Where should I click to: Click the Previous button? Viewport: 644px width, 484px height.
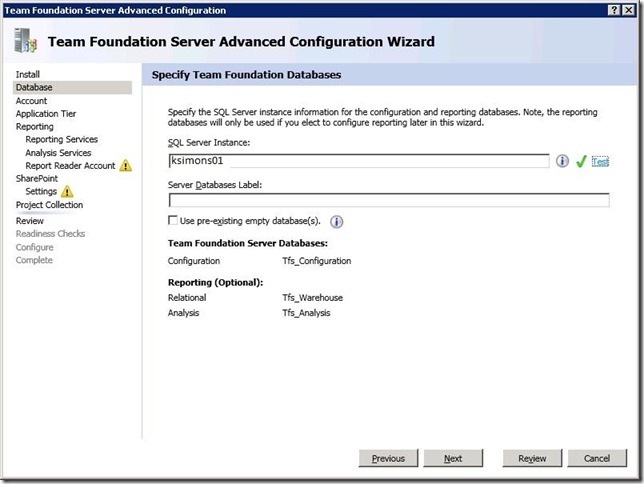click(388, 458)
